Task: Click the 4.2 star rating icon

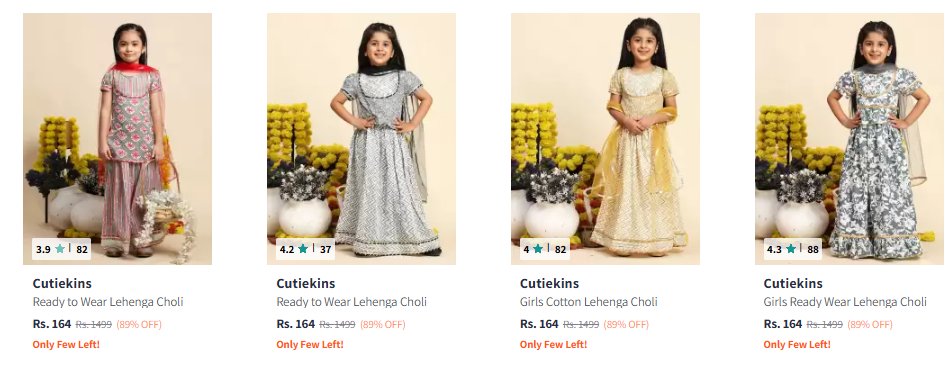Action: point(303,249)
